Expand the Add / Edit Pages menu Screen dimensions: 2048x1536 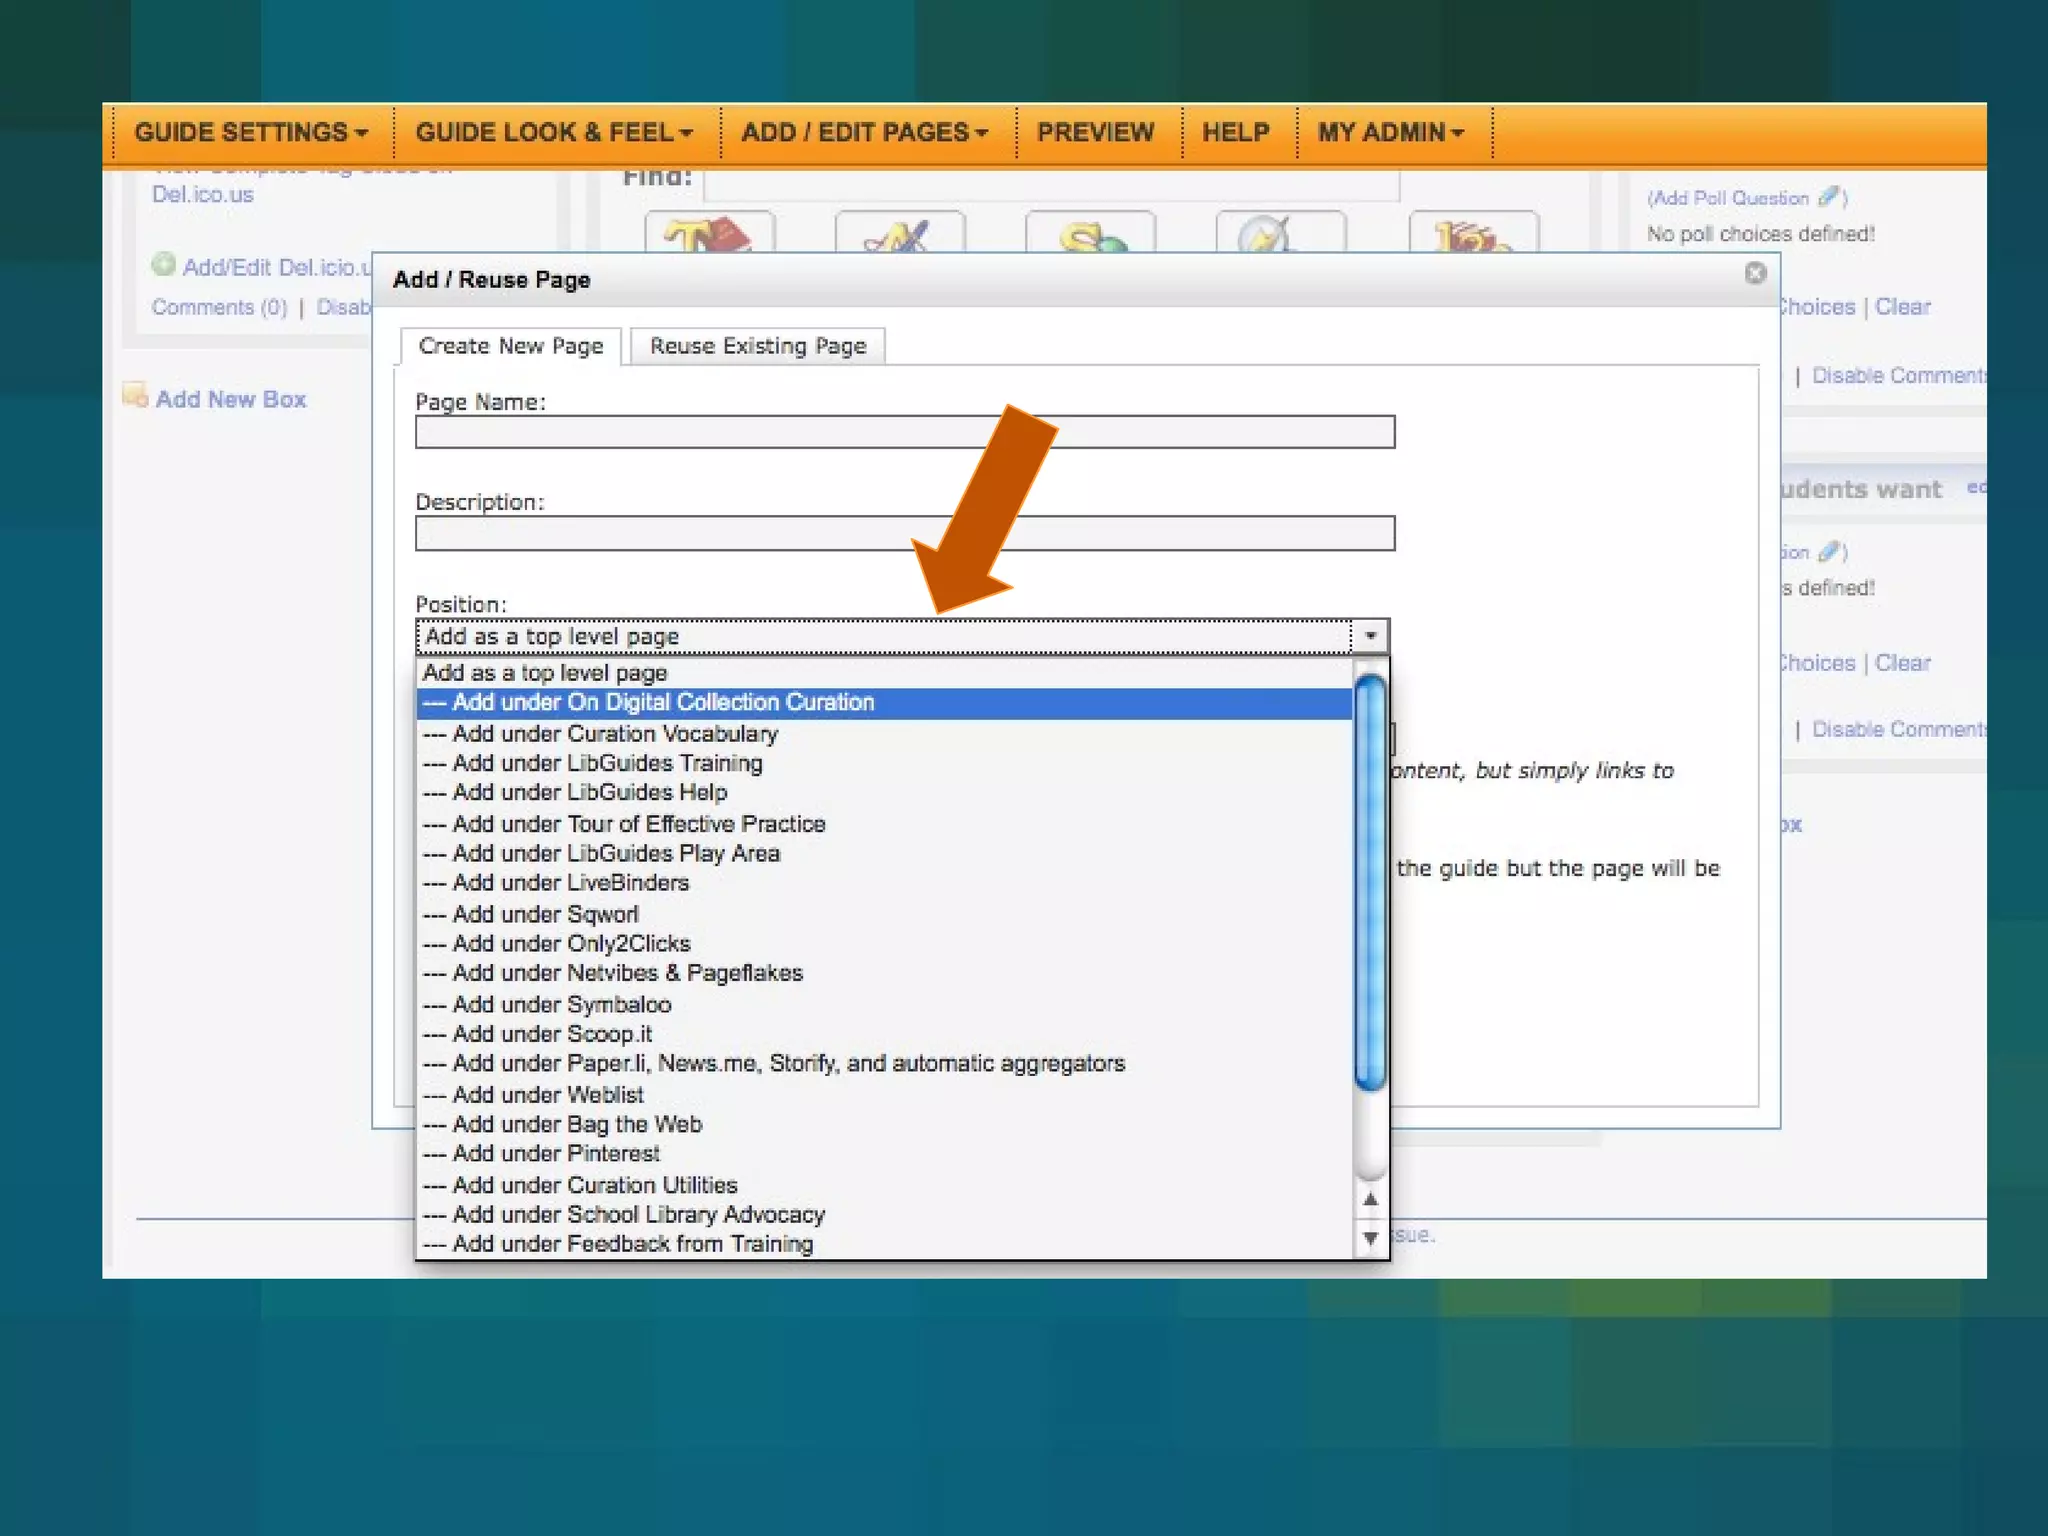[x=864, y=132]
